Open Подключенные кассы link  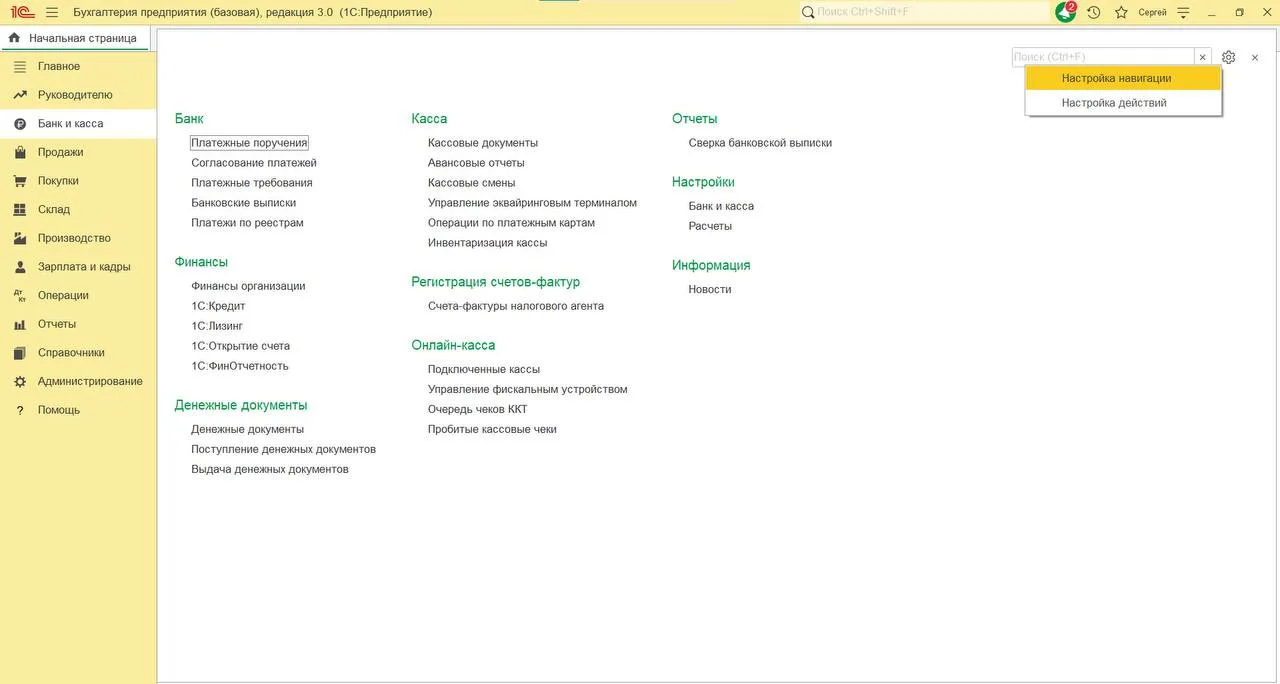[x=484, y=369]
